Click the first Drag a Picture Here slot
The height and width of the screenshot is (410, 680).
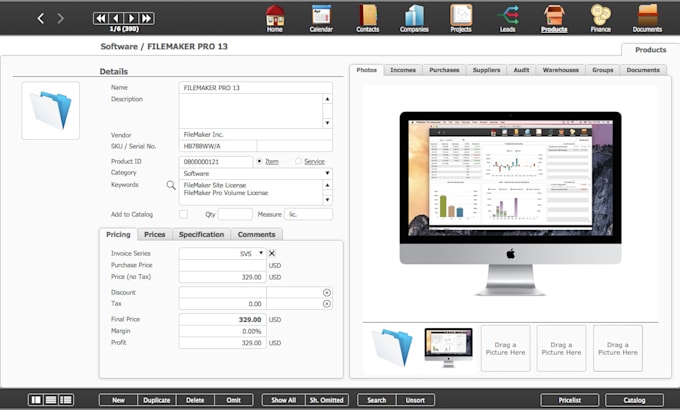pyautogui.click(x=505, y=348)
